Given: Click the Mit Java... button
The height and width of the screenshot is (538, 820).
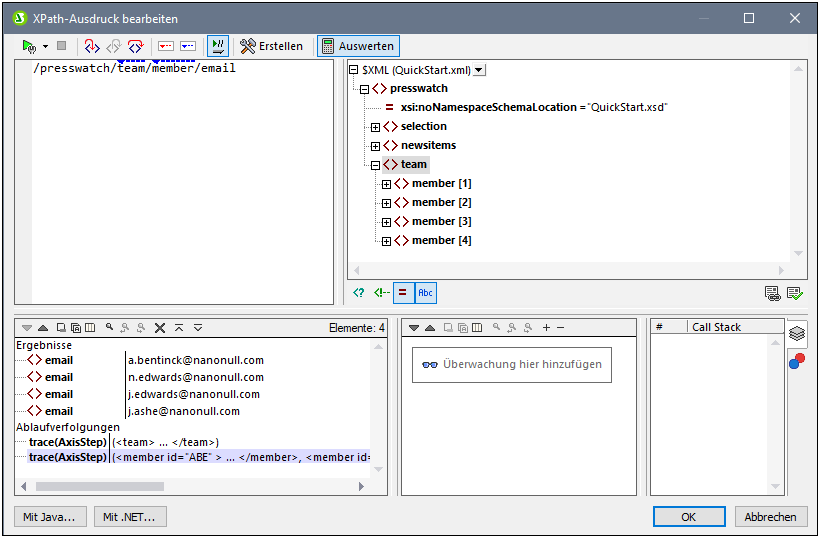Looking at the screenshot, I should point(51,517).
